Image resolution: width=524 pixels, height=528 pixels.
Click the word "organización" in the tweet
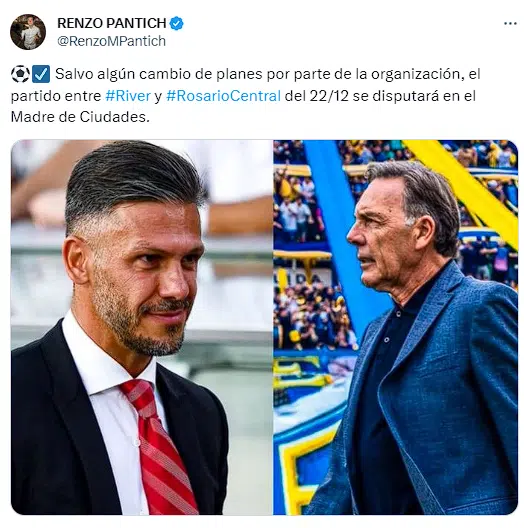(416, 74)
